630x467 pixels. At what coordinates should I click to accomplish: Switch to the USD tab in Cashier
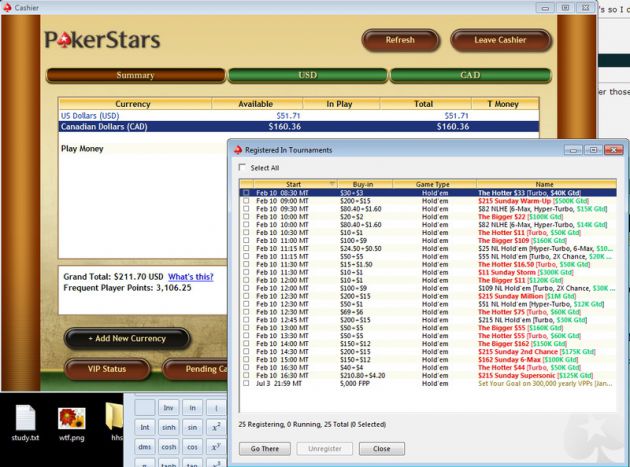point(307,75)
